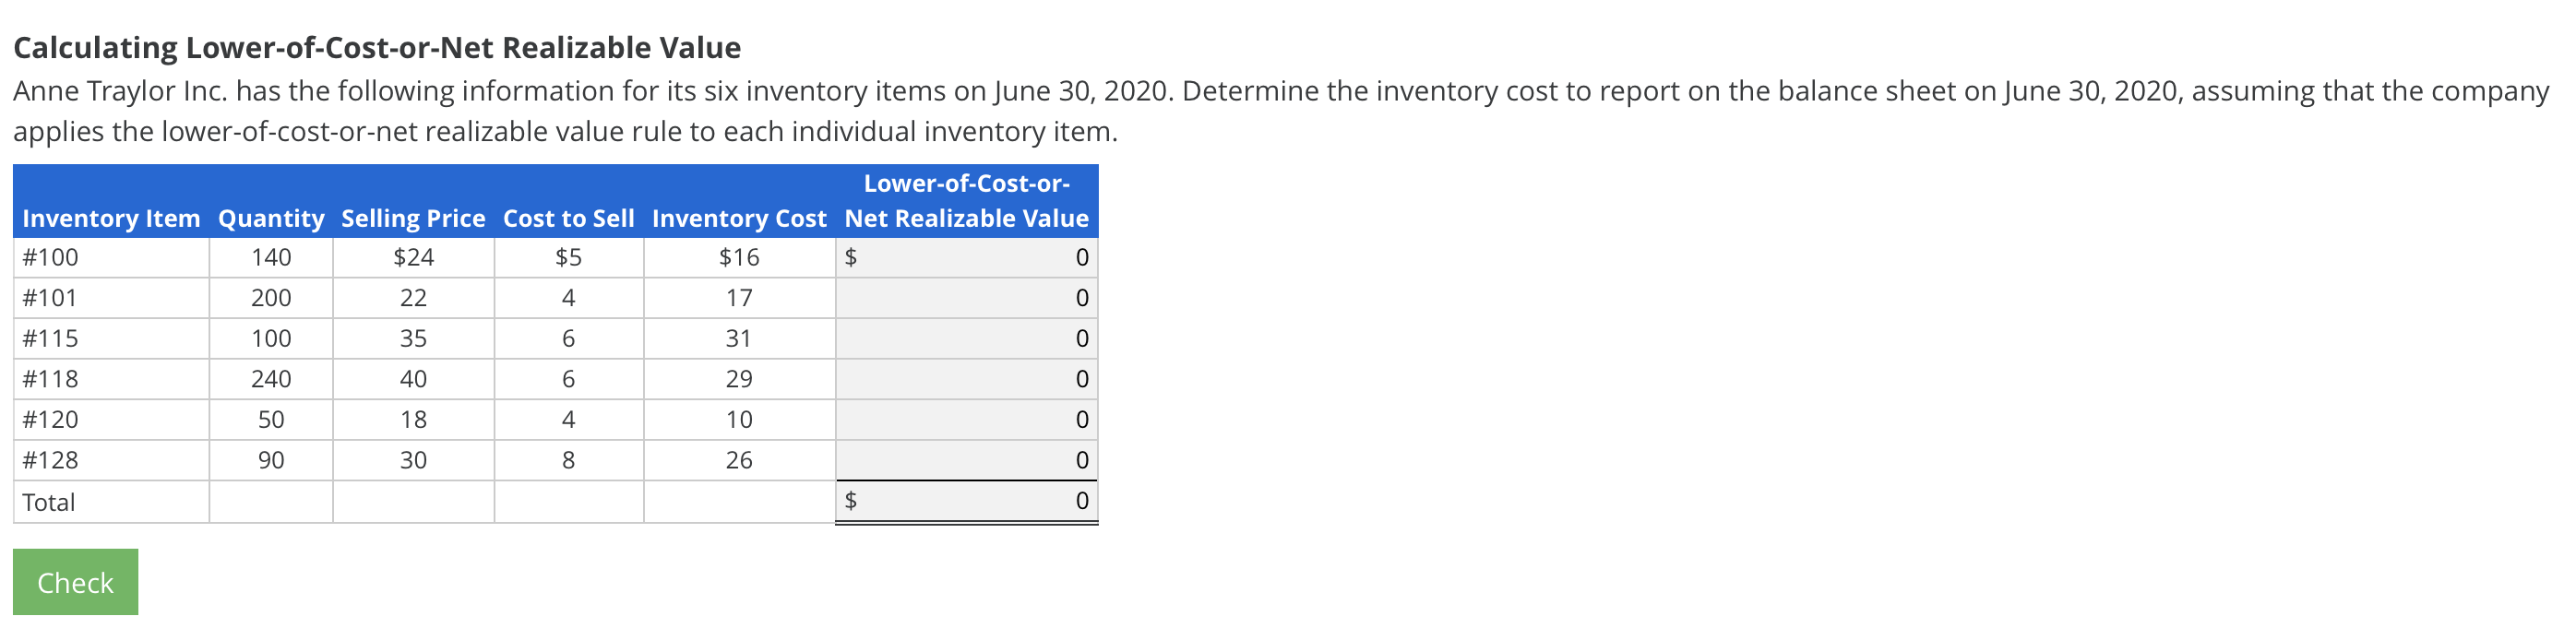Click the Total row label
2576x640 pixels.
(x=54, y=500)
